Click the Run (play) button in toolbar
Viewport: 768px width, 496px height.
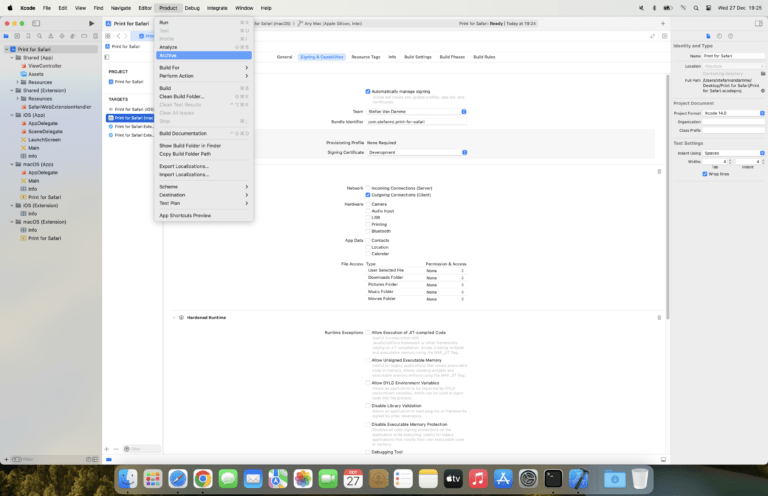coord(91,23)
